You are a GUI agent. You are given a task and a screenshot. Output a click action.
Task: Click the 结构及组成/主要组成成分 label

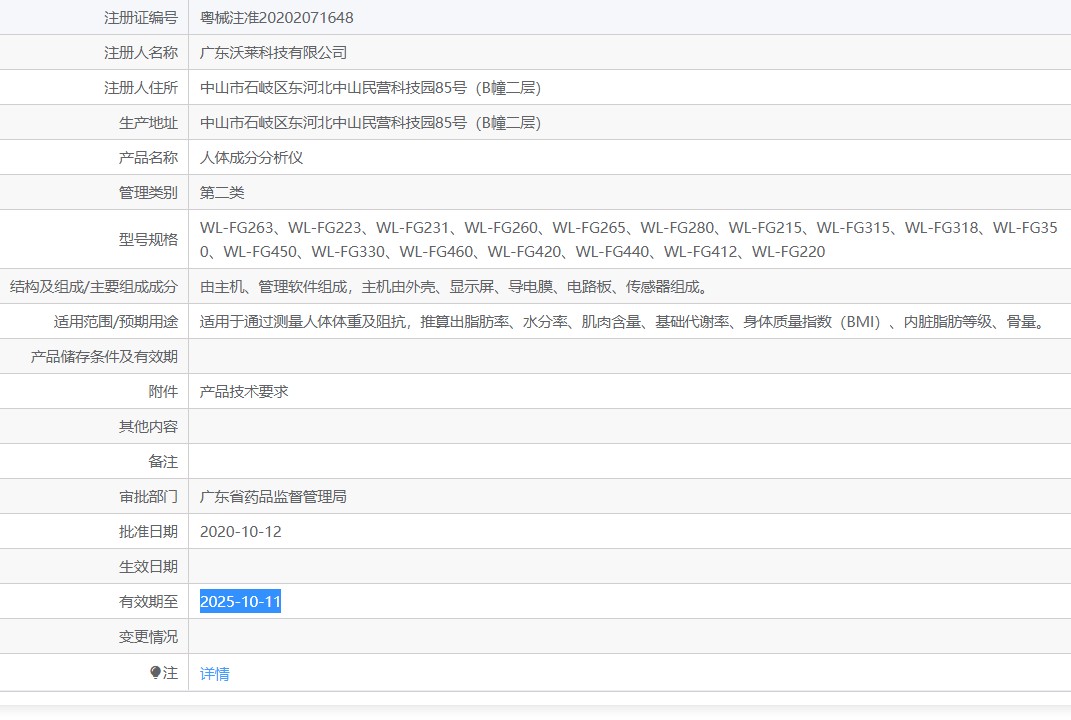(94, 287)
